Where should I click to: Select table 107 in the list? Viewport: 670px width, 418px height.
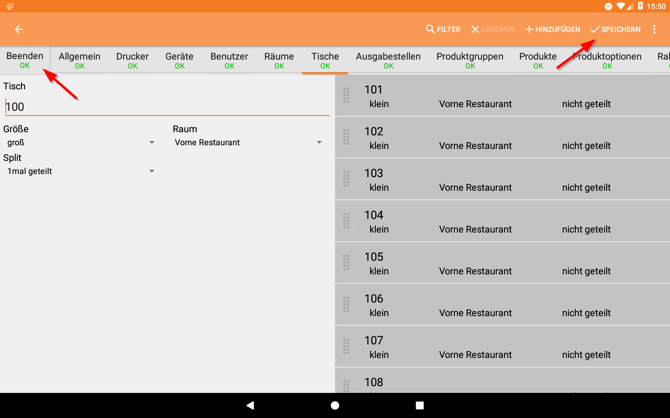click(500, 346)
